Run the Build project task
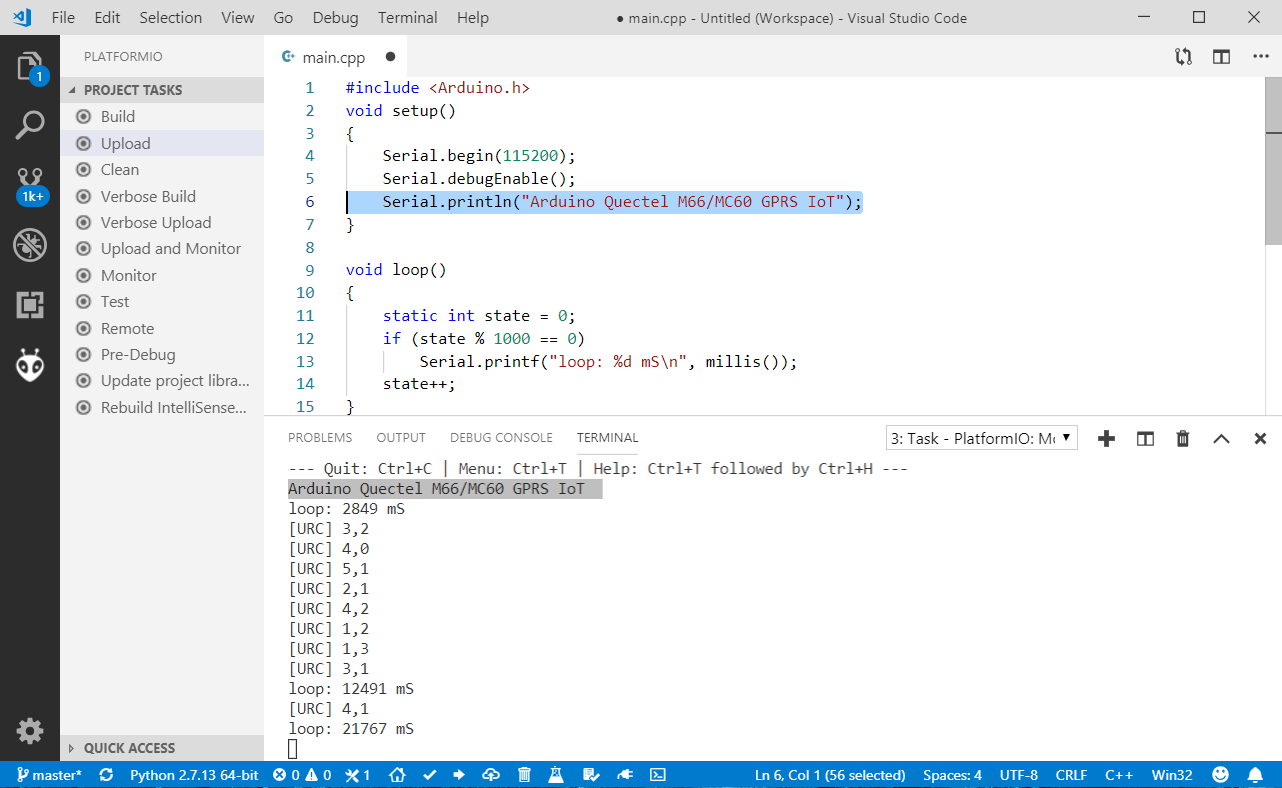This screenshot has height=788, width=1282. [x=162, y=117]
